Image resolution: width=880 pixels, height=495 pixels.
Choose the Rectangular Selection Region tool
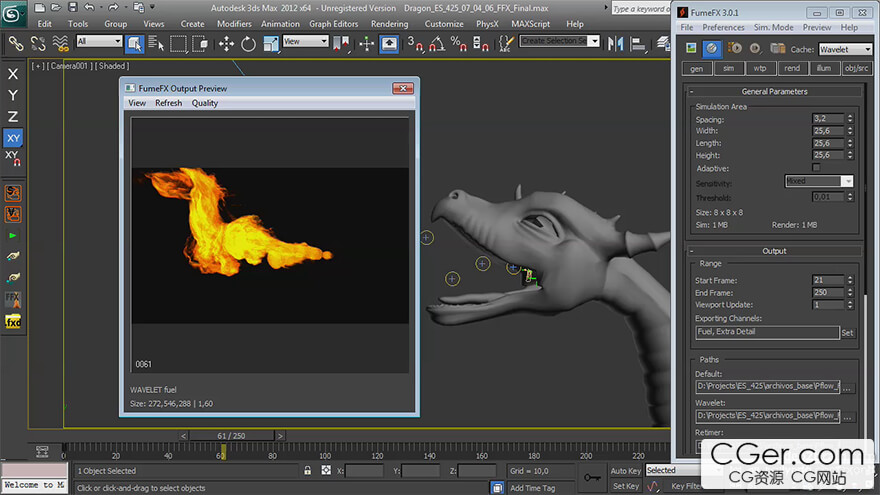pyautogui.click(x=178, y=43)
